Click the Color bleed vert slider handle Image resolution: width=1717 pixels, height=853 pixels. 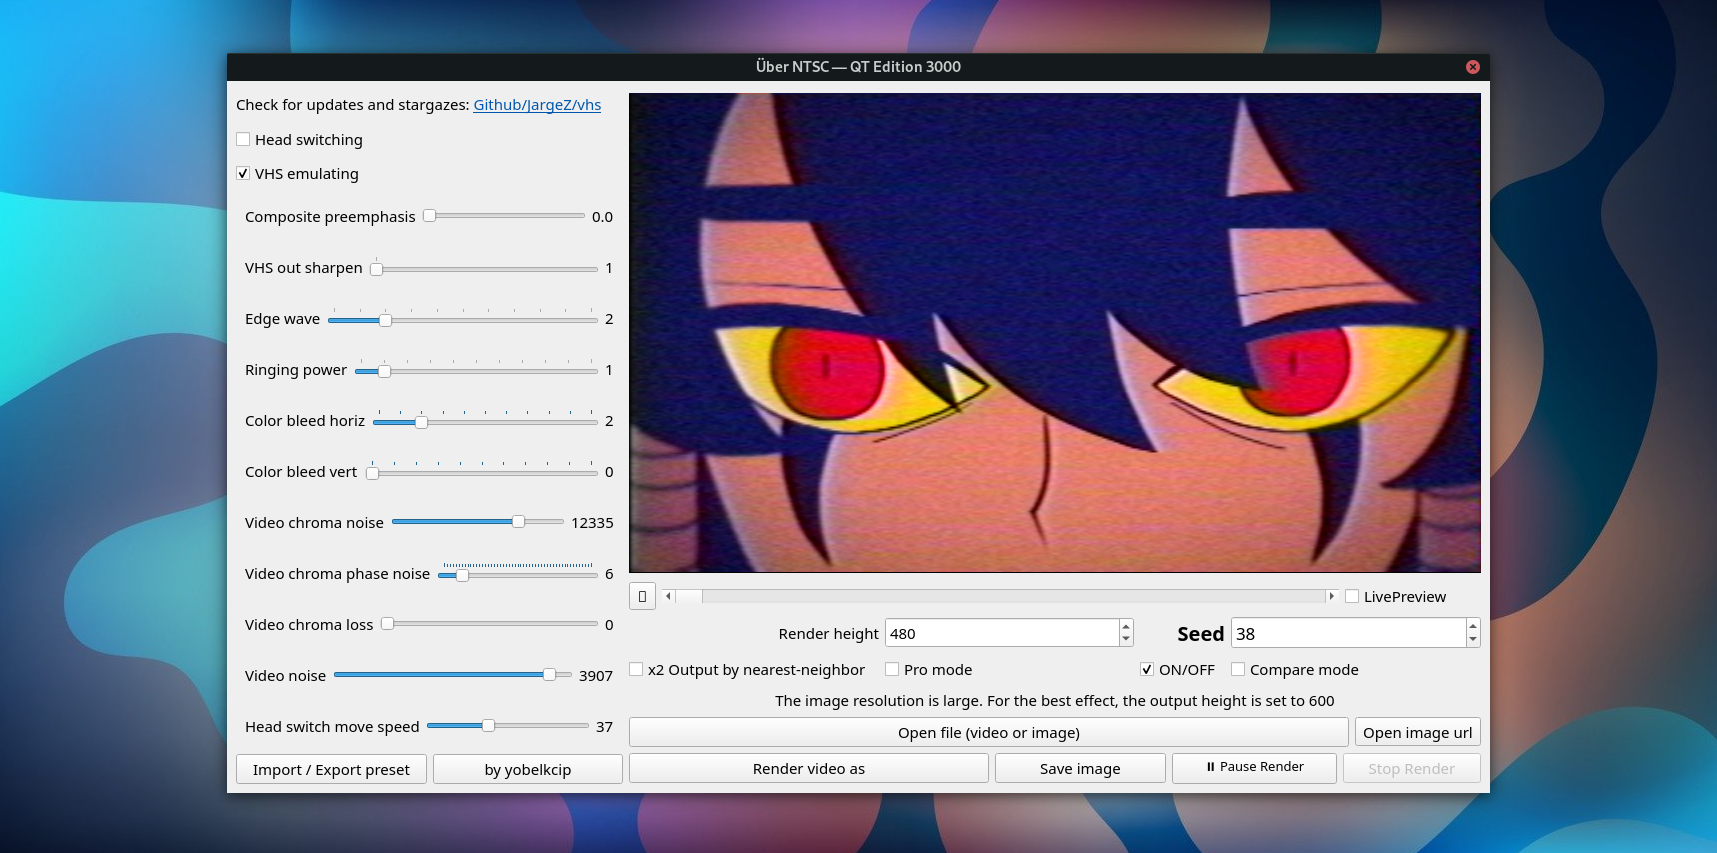[x=372, y=473]
